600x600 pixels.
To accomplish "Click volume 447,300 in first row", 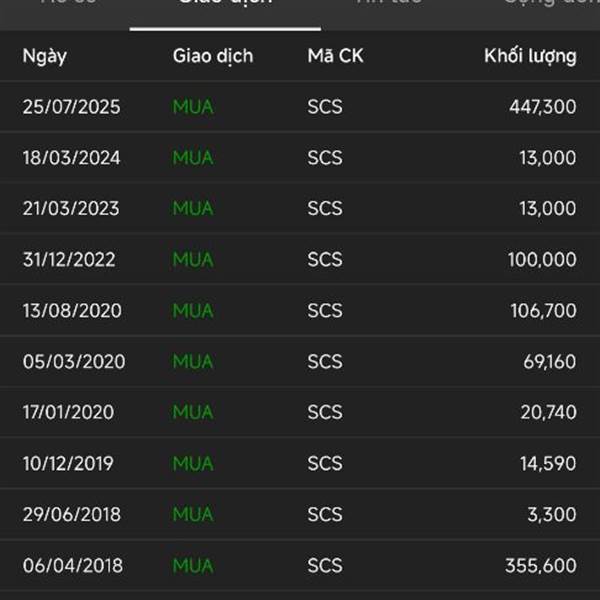I will coord(543,107).
